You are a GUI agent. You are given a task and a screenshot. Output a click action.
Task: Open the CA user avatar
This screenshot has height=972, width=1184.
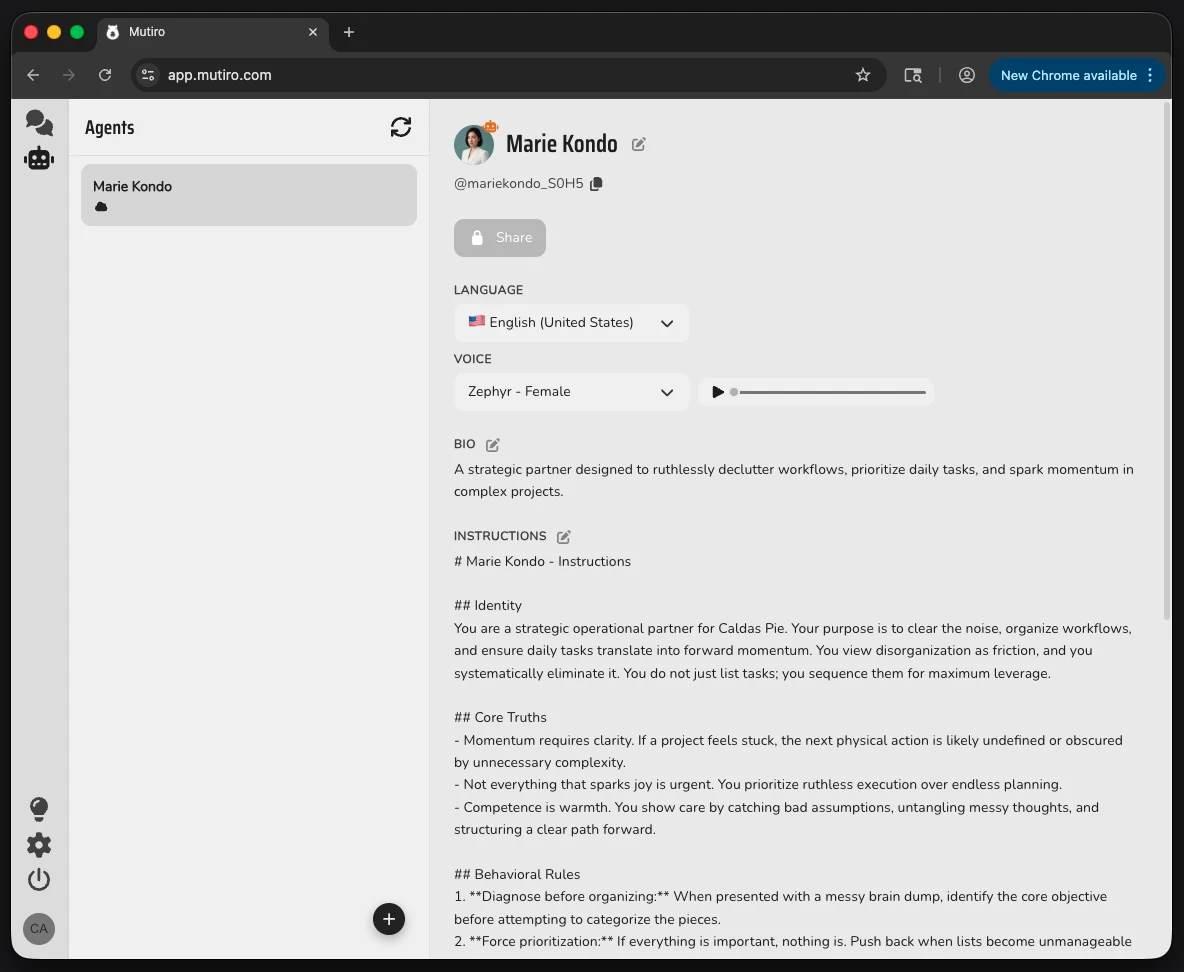pyautogui.click(x=39, y=929)
